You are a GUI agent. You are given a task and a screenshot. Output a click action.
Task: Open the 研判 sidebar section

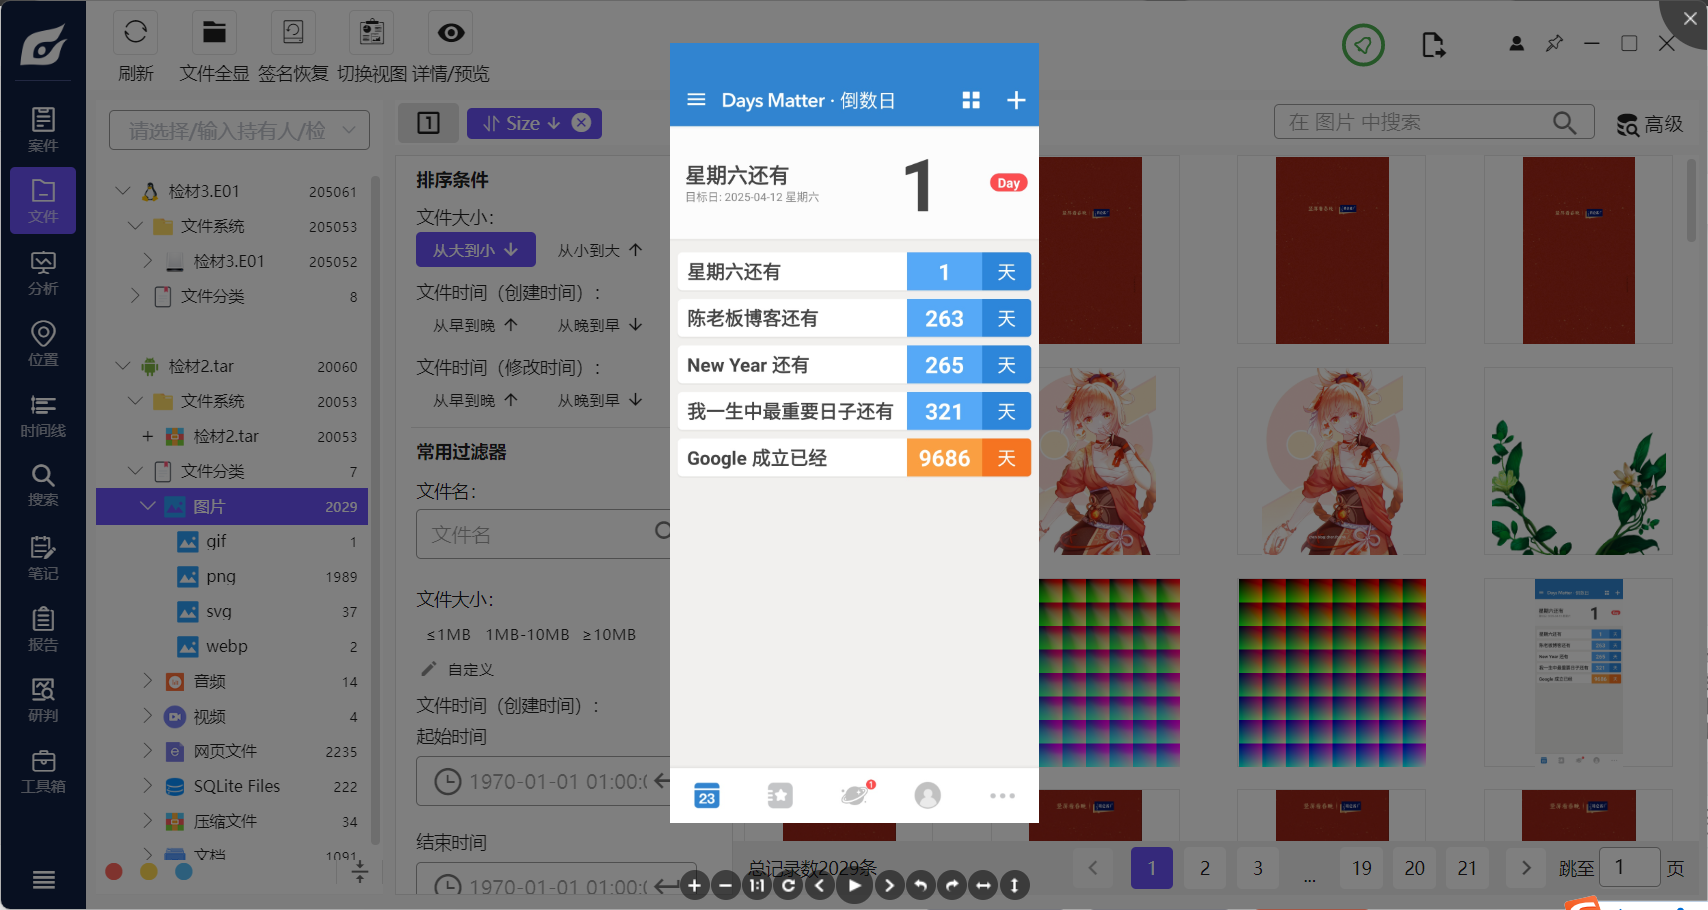click(43, 700)
